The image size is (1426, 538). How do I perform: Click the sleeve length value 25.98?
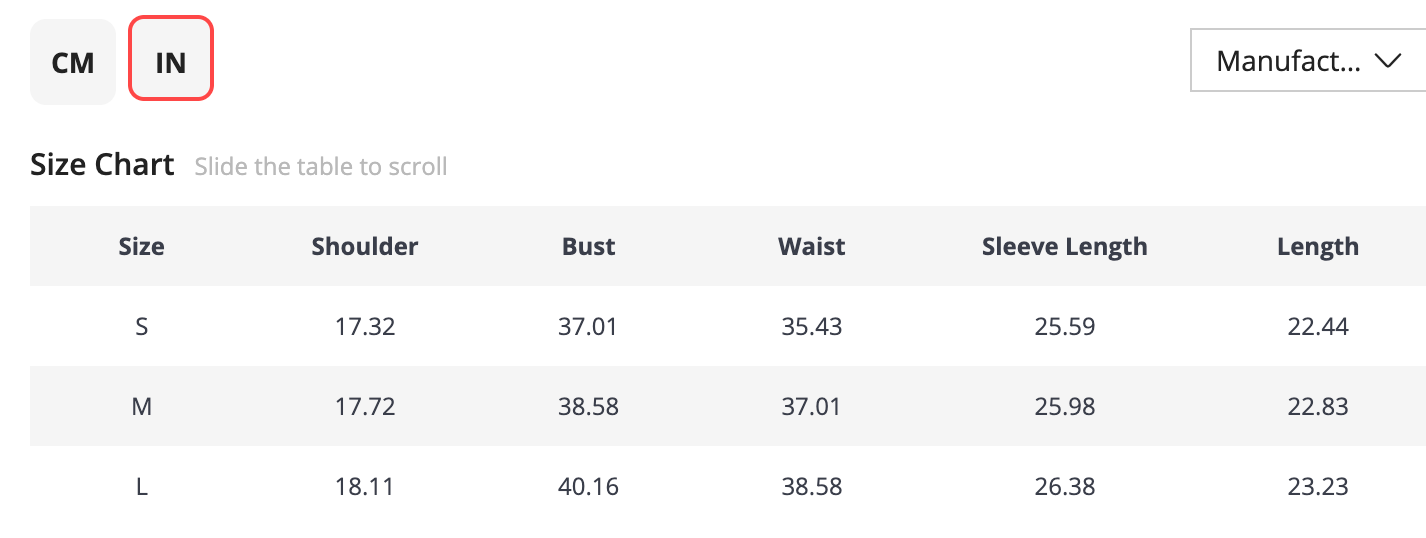pyautogui.click(x=1065, y=406)
